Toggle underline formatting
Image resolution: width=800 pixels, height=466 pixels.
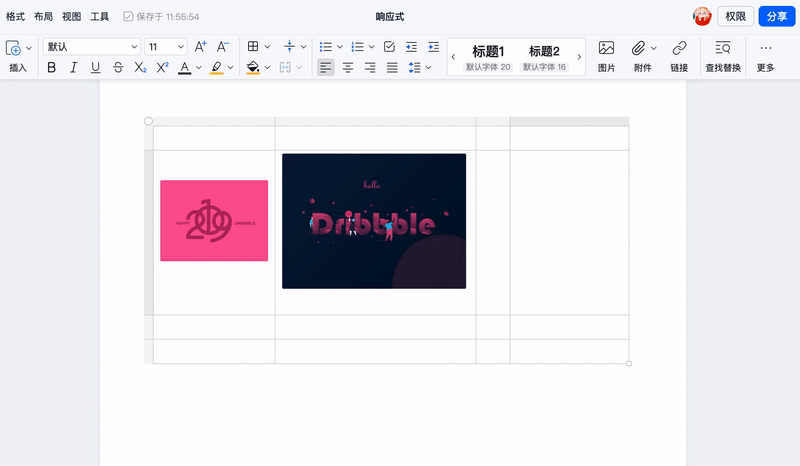point(95,67)
